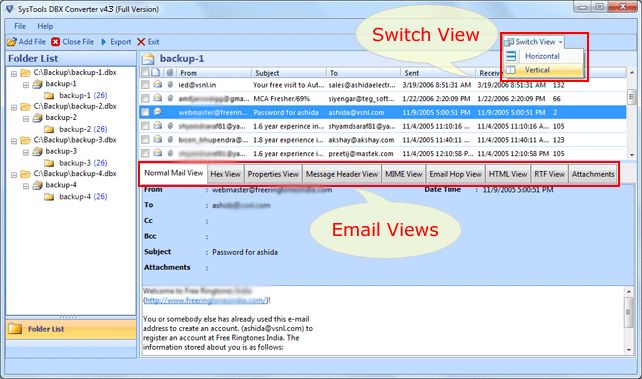Check the select-all checkbox in header row
Image resolution: width=642 pixels, height=379 pixels.
coord(145,72)
